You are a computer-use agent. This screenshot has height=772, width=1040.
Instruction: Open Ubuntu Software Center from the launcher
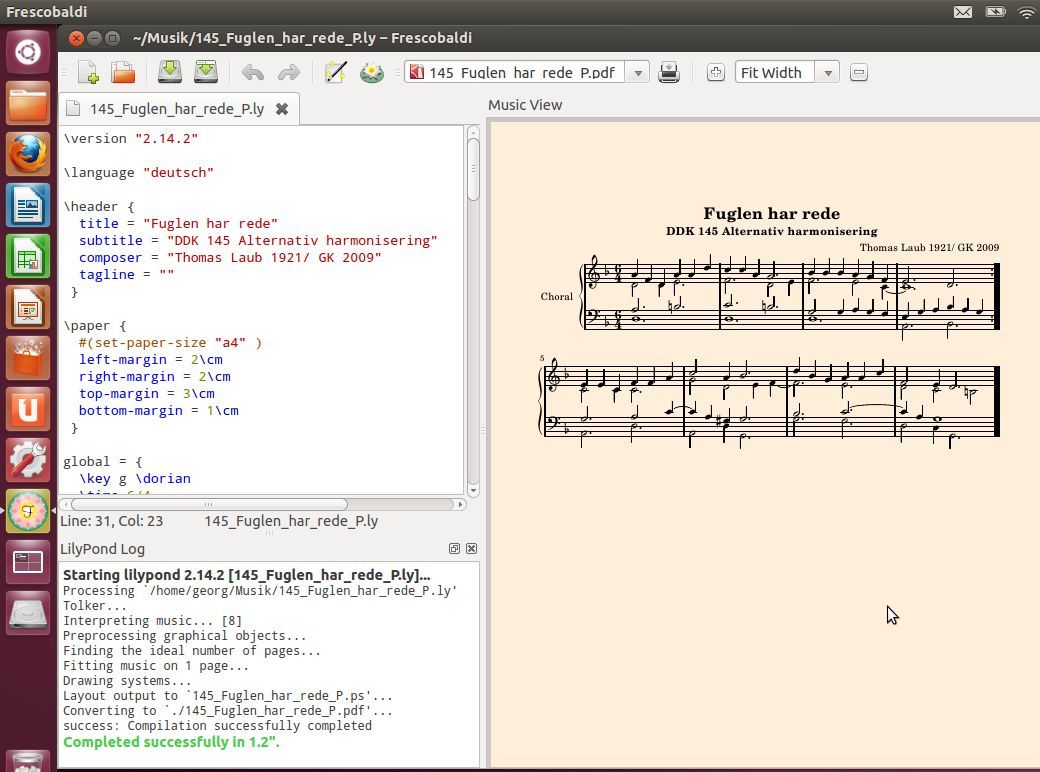pyautogui.click(x=28, y=358)
